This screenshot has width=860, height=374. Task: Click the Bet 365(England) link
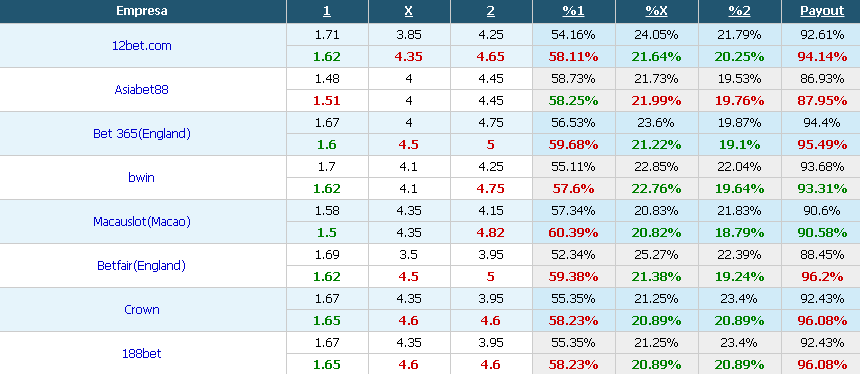142,133
